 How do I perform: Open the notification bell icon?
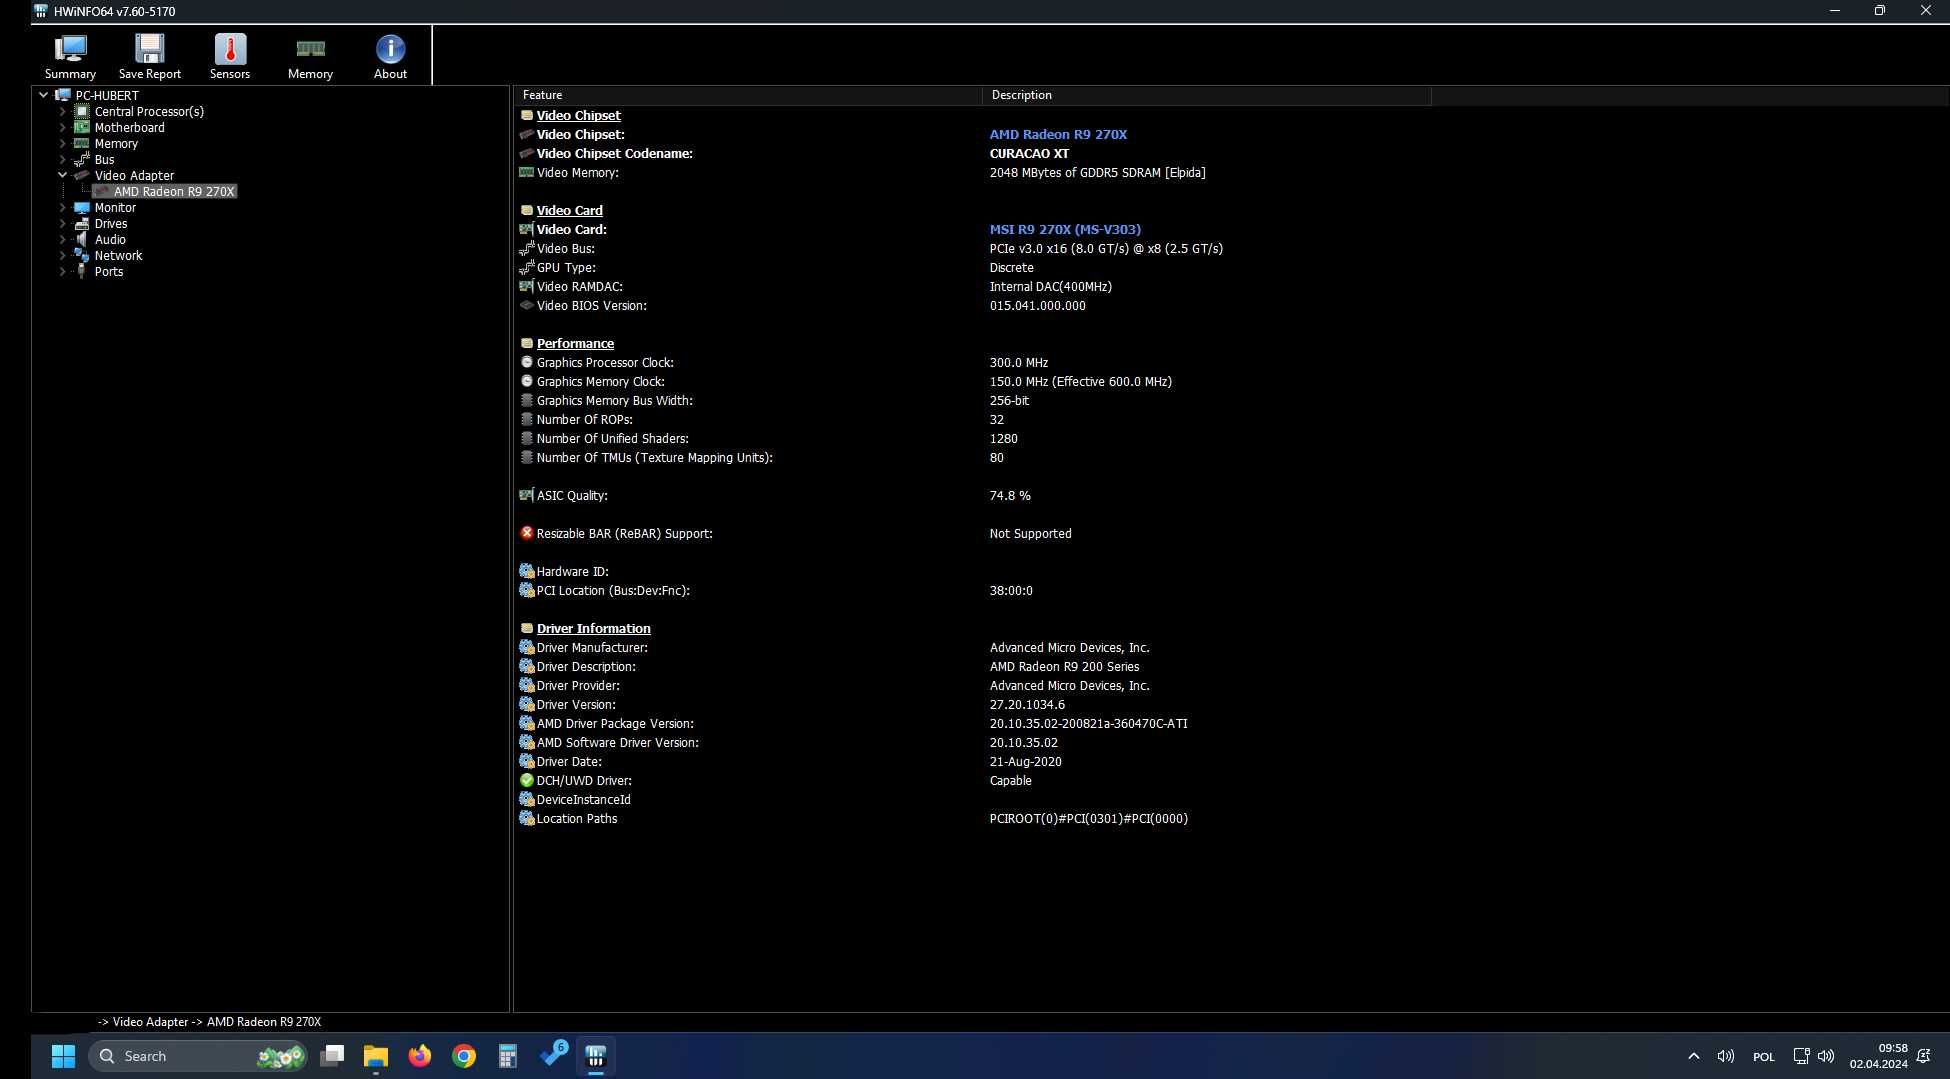pyautogui.click(x=1923, y=1056)
